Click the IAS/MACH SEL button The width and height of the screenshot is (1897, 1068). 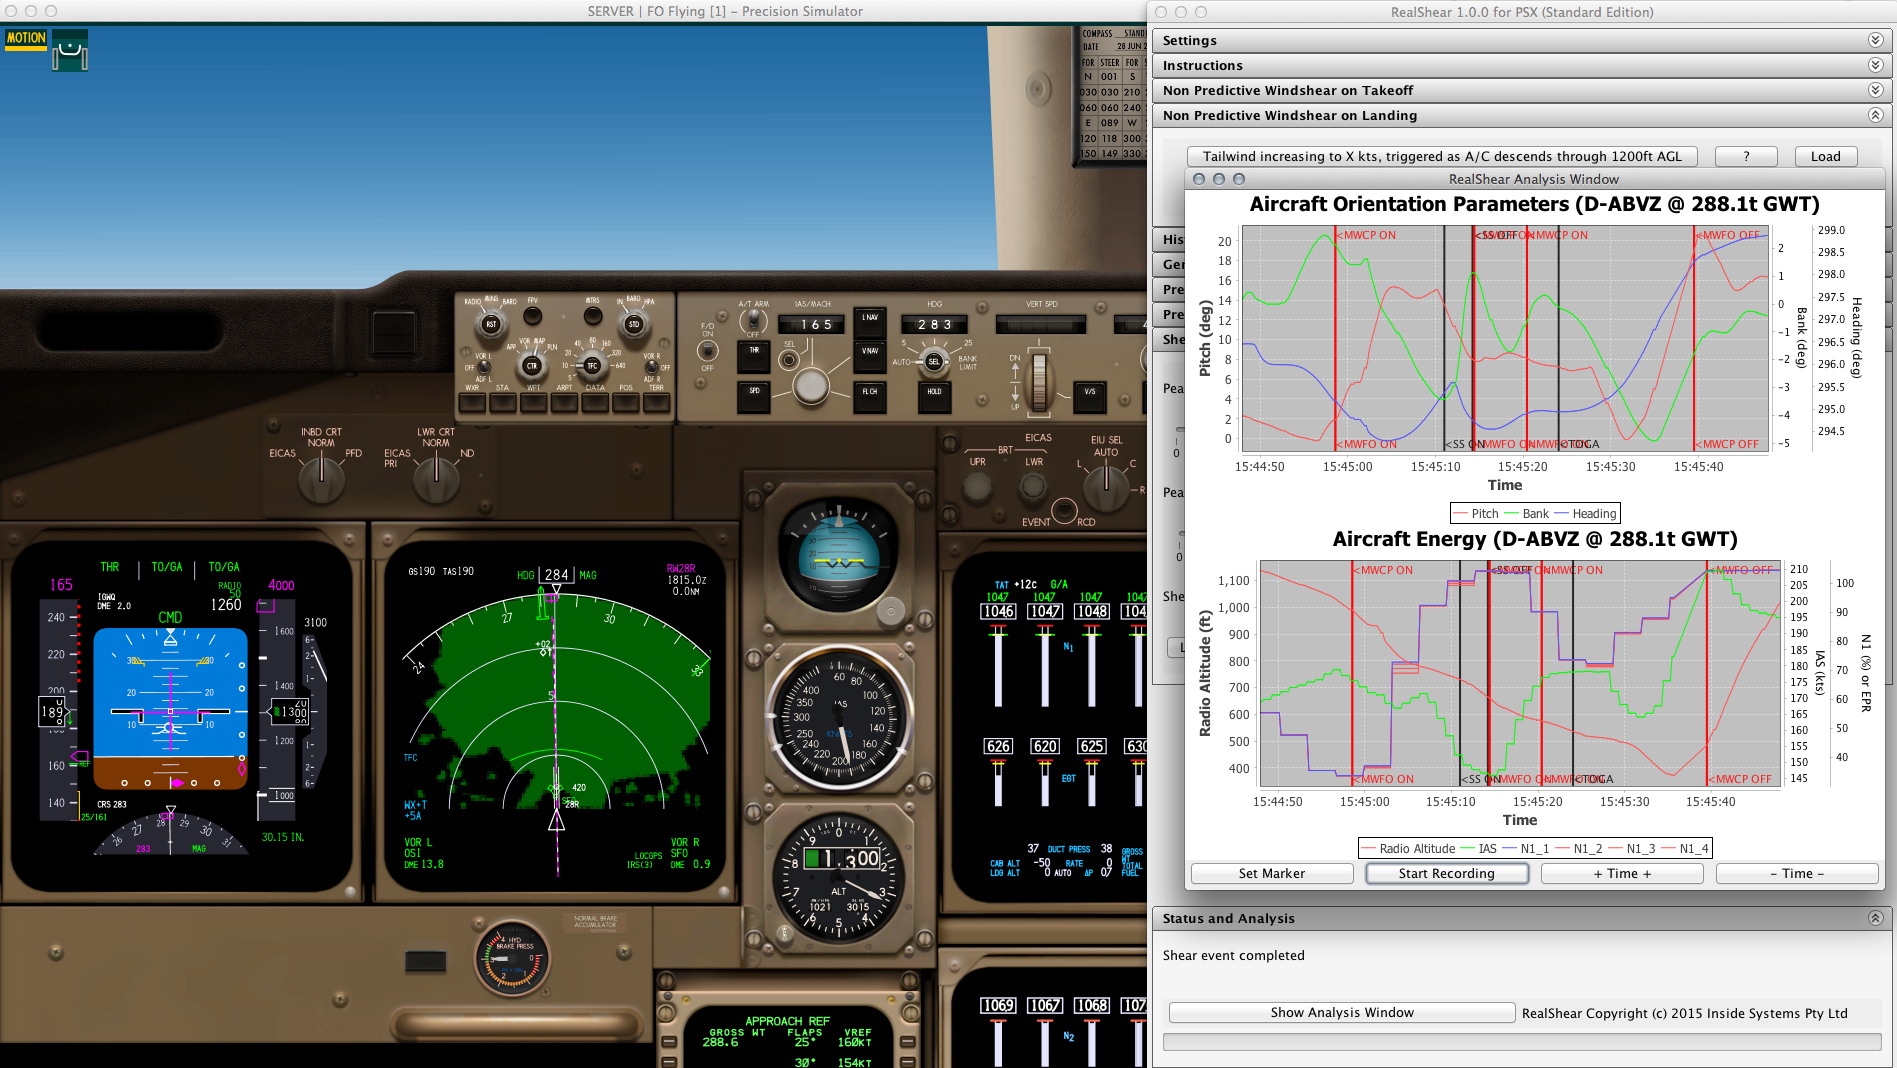(x=789, y=360)
